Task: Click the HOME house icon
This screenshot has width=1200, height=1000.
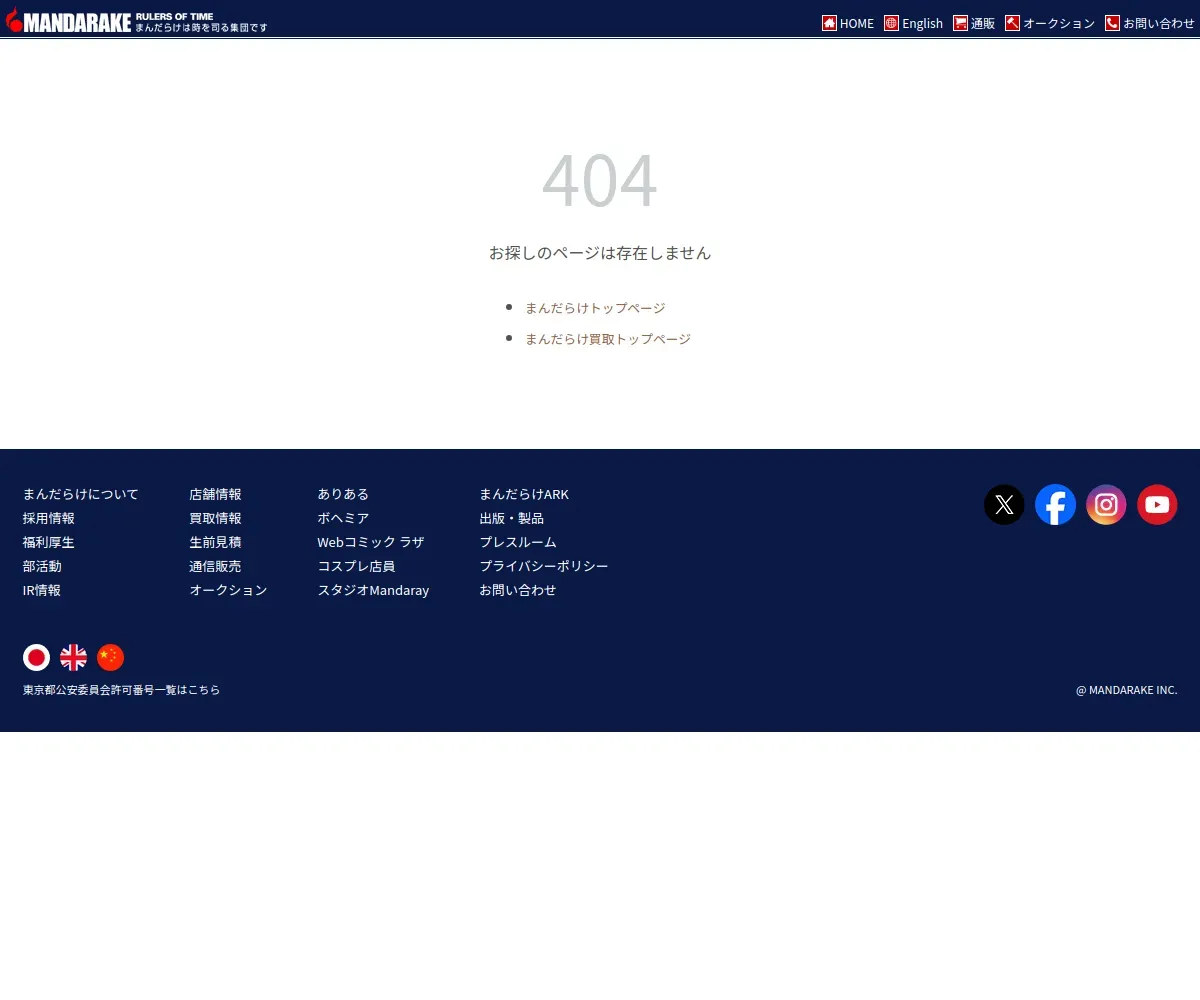Action: (x=829, y=23)
